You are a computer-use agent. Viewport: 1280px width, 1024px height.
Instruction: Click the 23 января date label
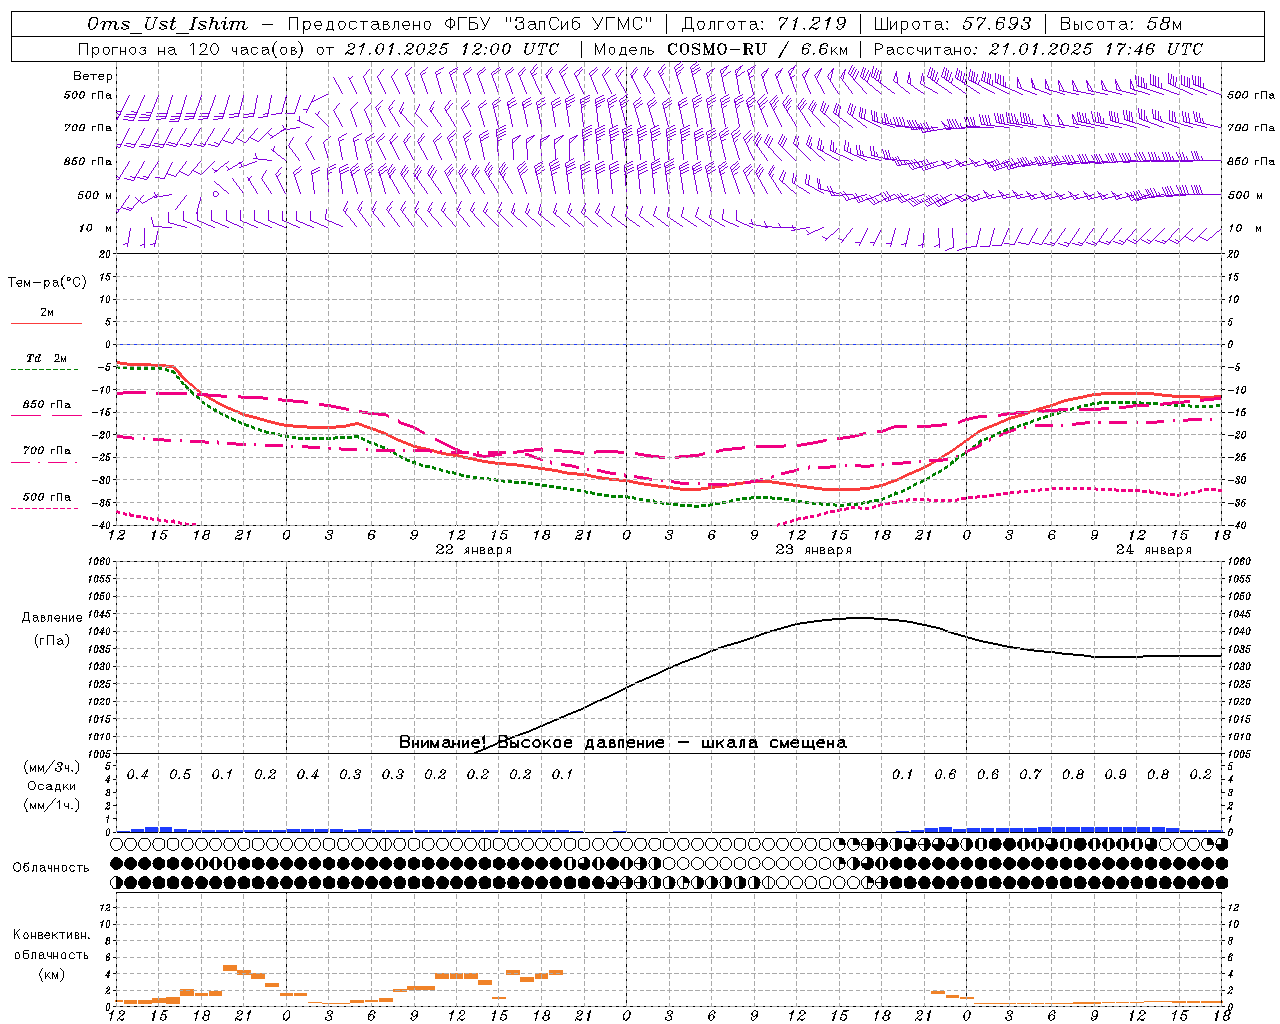[813, 550]
